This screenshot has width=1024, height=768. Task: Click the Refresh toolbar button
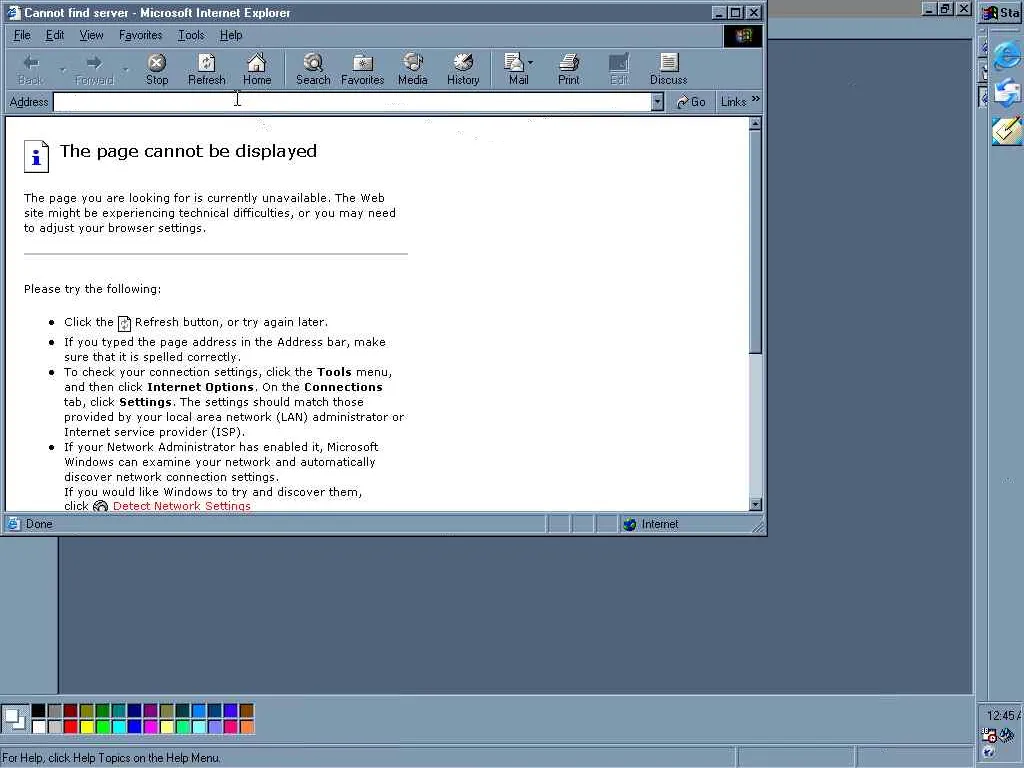206,69
